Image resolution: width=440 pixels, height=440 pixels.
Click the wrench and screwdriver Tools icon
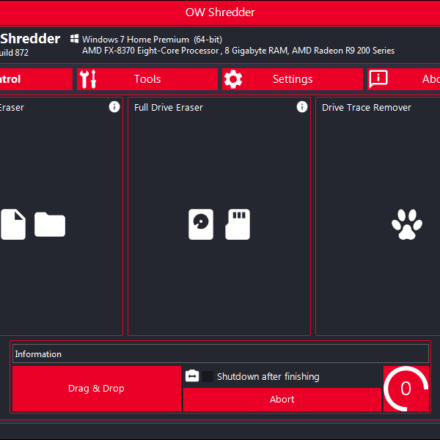tap(88, 79)
